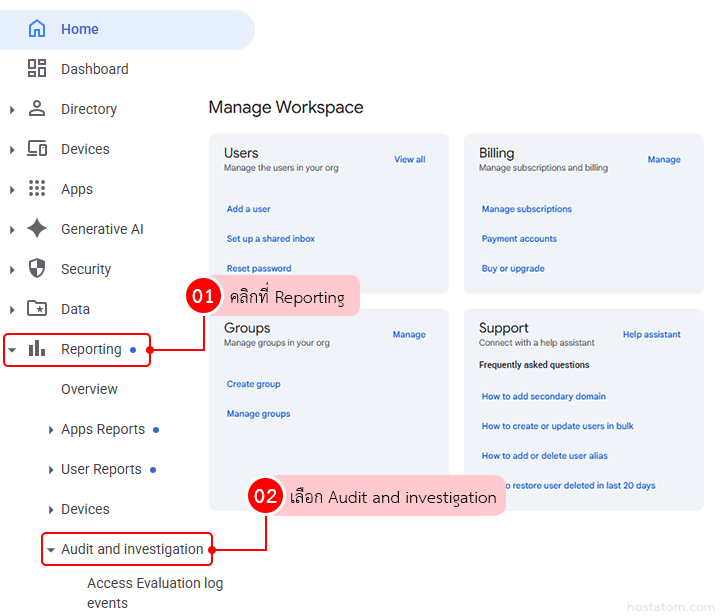Click the Create group link
This screenshot has width=720, height=616.
point(253,384)
